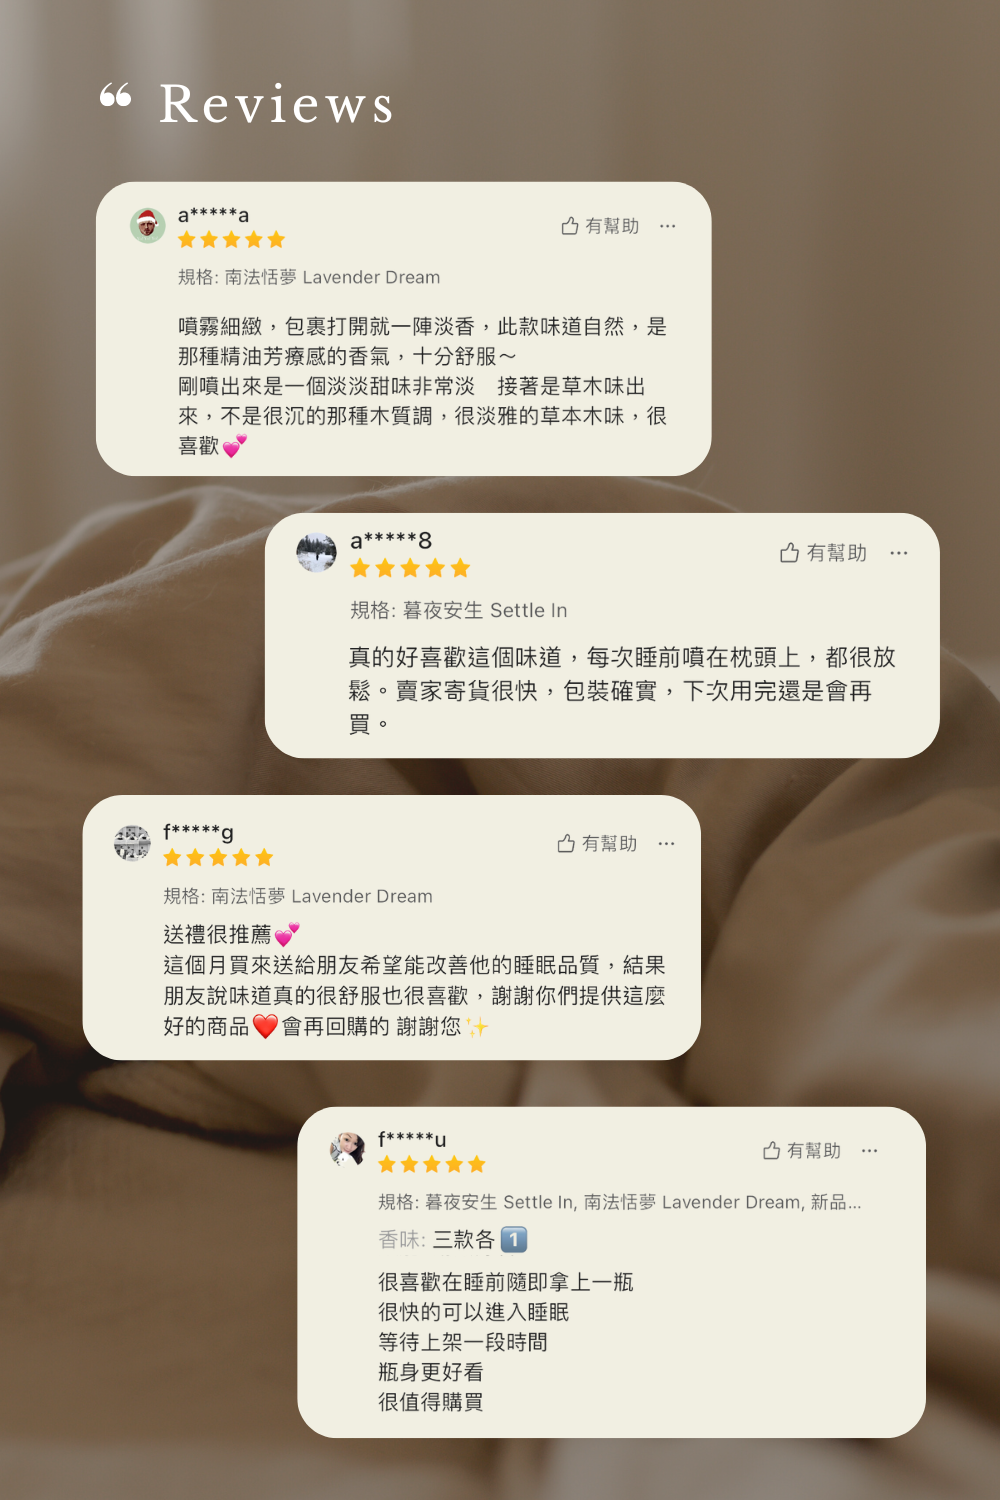Open three-dot menu on a*****8's review

pos(899,553)
